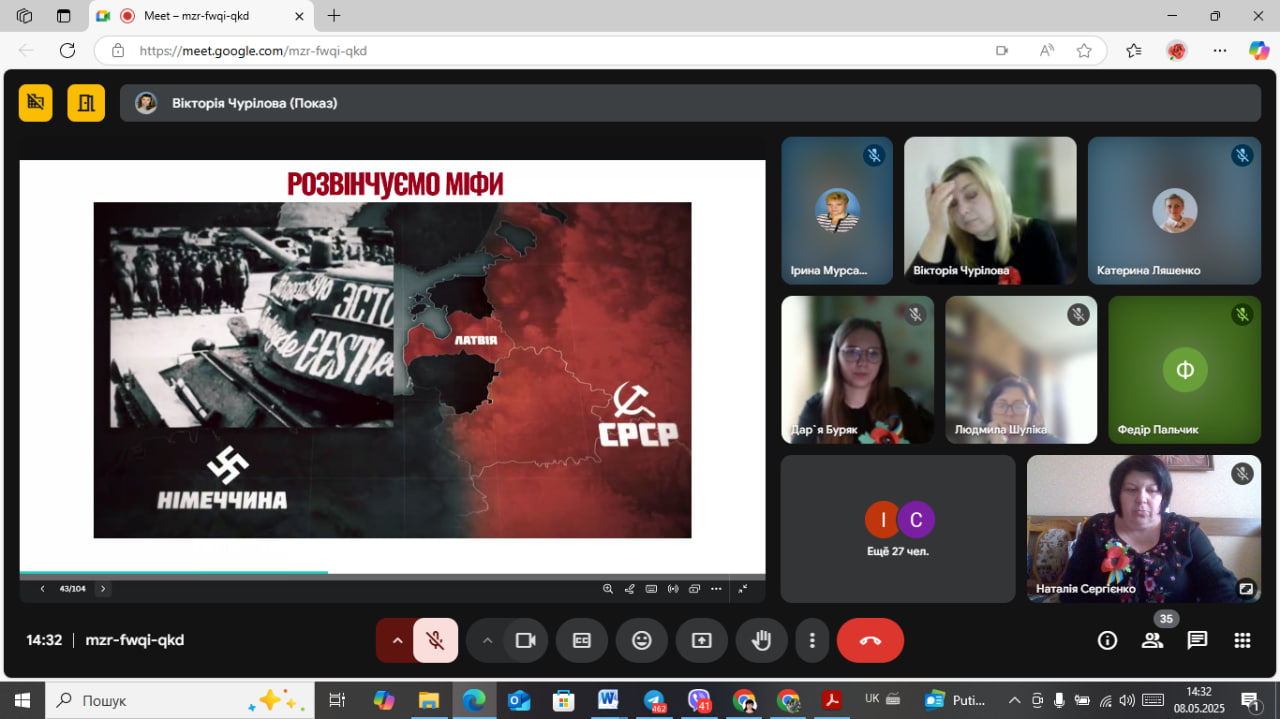Unmute the microphone
Image resolution: width=1280 pixels, height=719 pixels.
[435, 641]
